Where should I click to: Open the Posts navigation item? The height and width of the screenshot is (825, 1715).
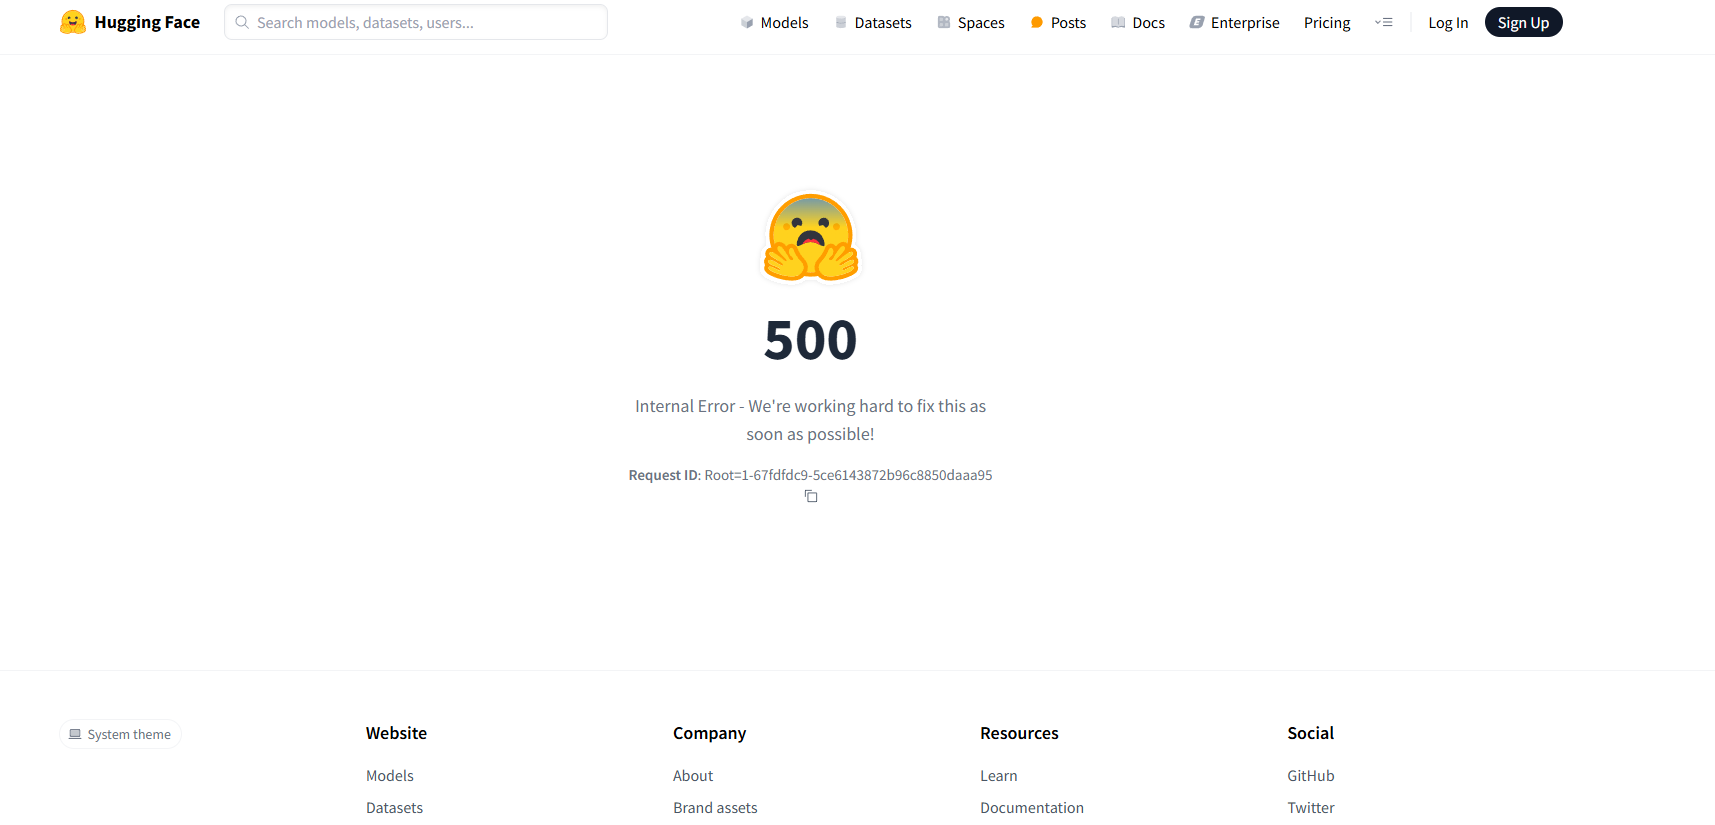click(1058, 22)
